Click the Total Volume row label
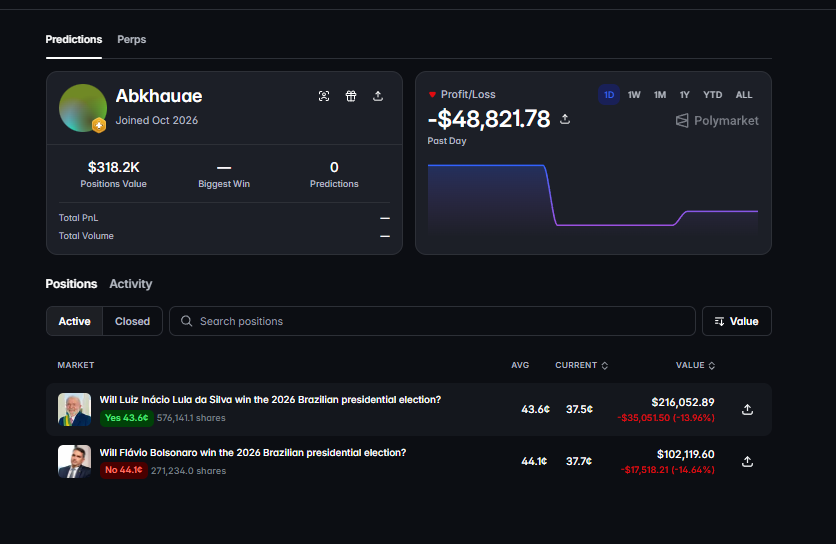Viewport: 836px width, 544px height. coord(86,236)
